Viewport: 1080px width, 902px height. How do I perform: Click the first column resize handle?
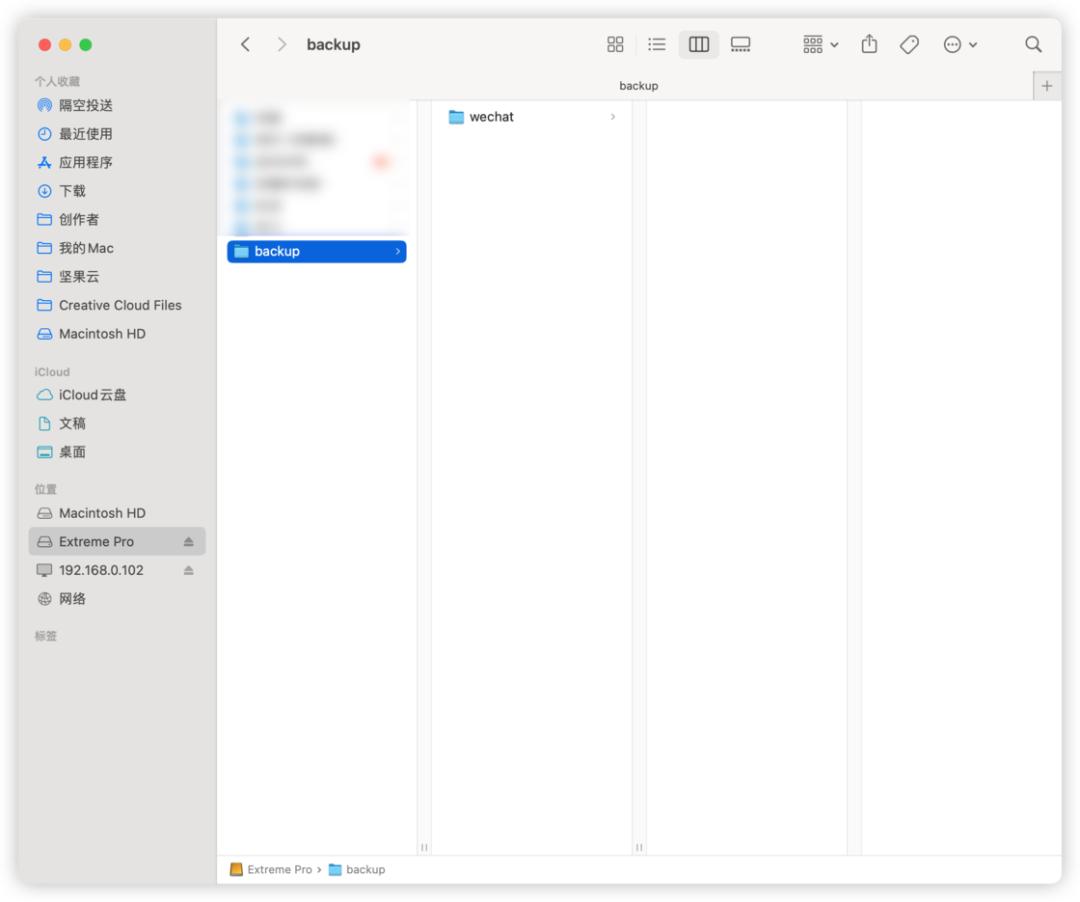(424, 847)
